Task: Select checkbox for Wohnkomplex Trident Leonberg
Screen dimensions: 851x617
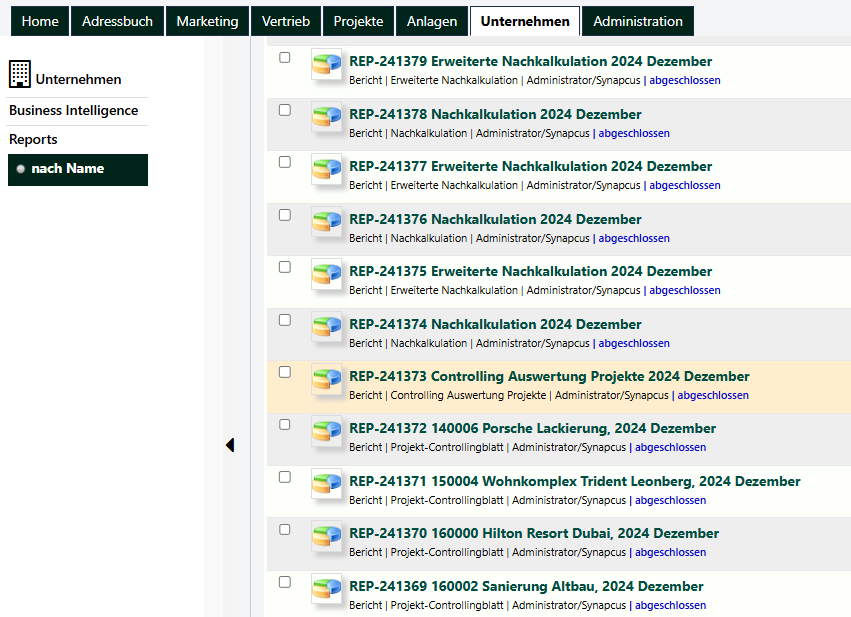Action: pyautogui.click(x=284, y=477)
